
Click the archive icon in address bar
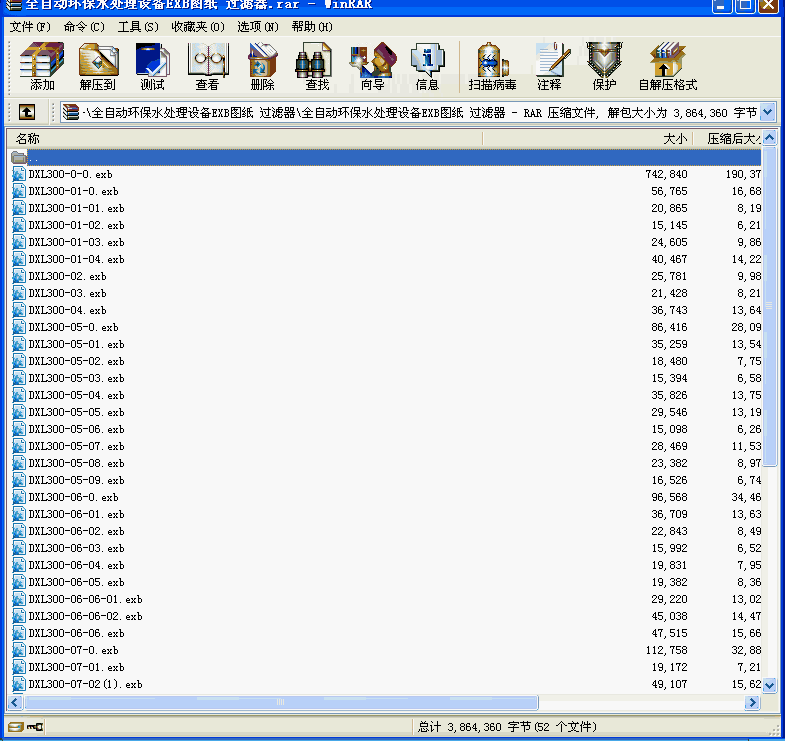71,112
